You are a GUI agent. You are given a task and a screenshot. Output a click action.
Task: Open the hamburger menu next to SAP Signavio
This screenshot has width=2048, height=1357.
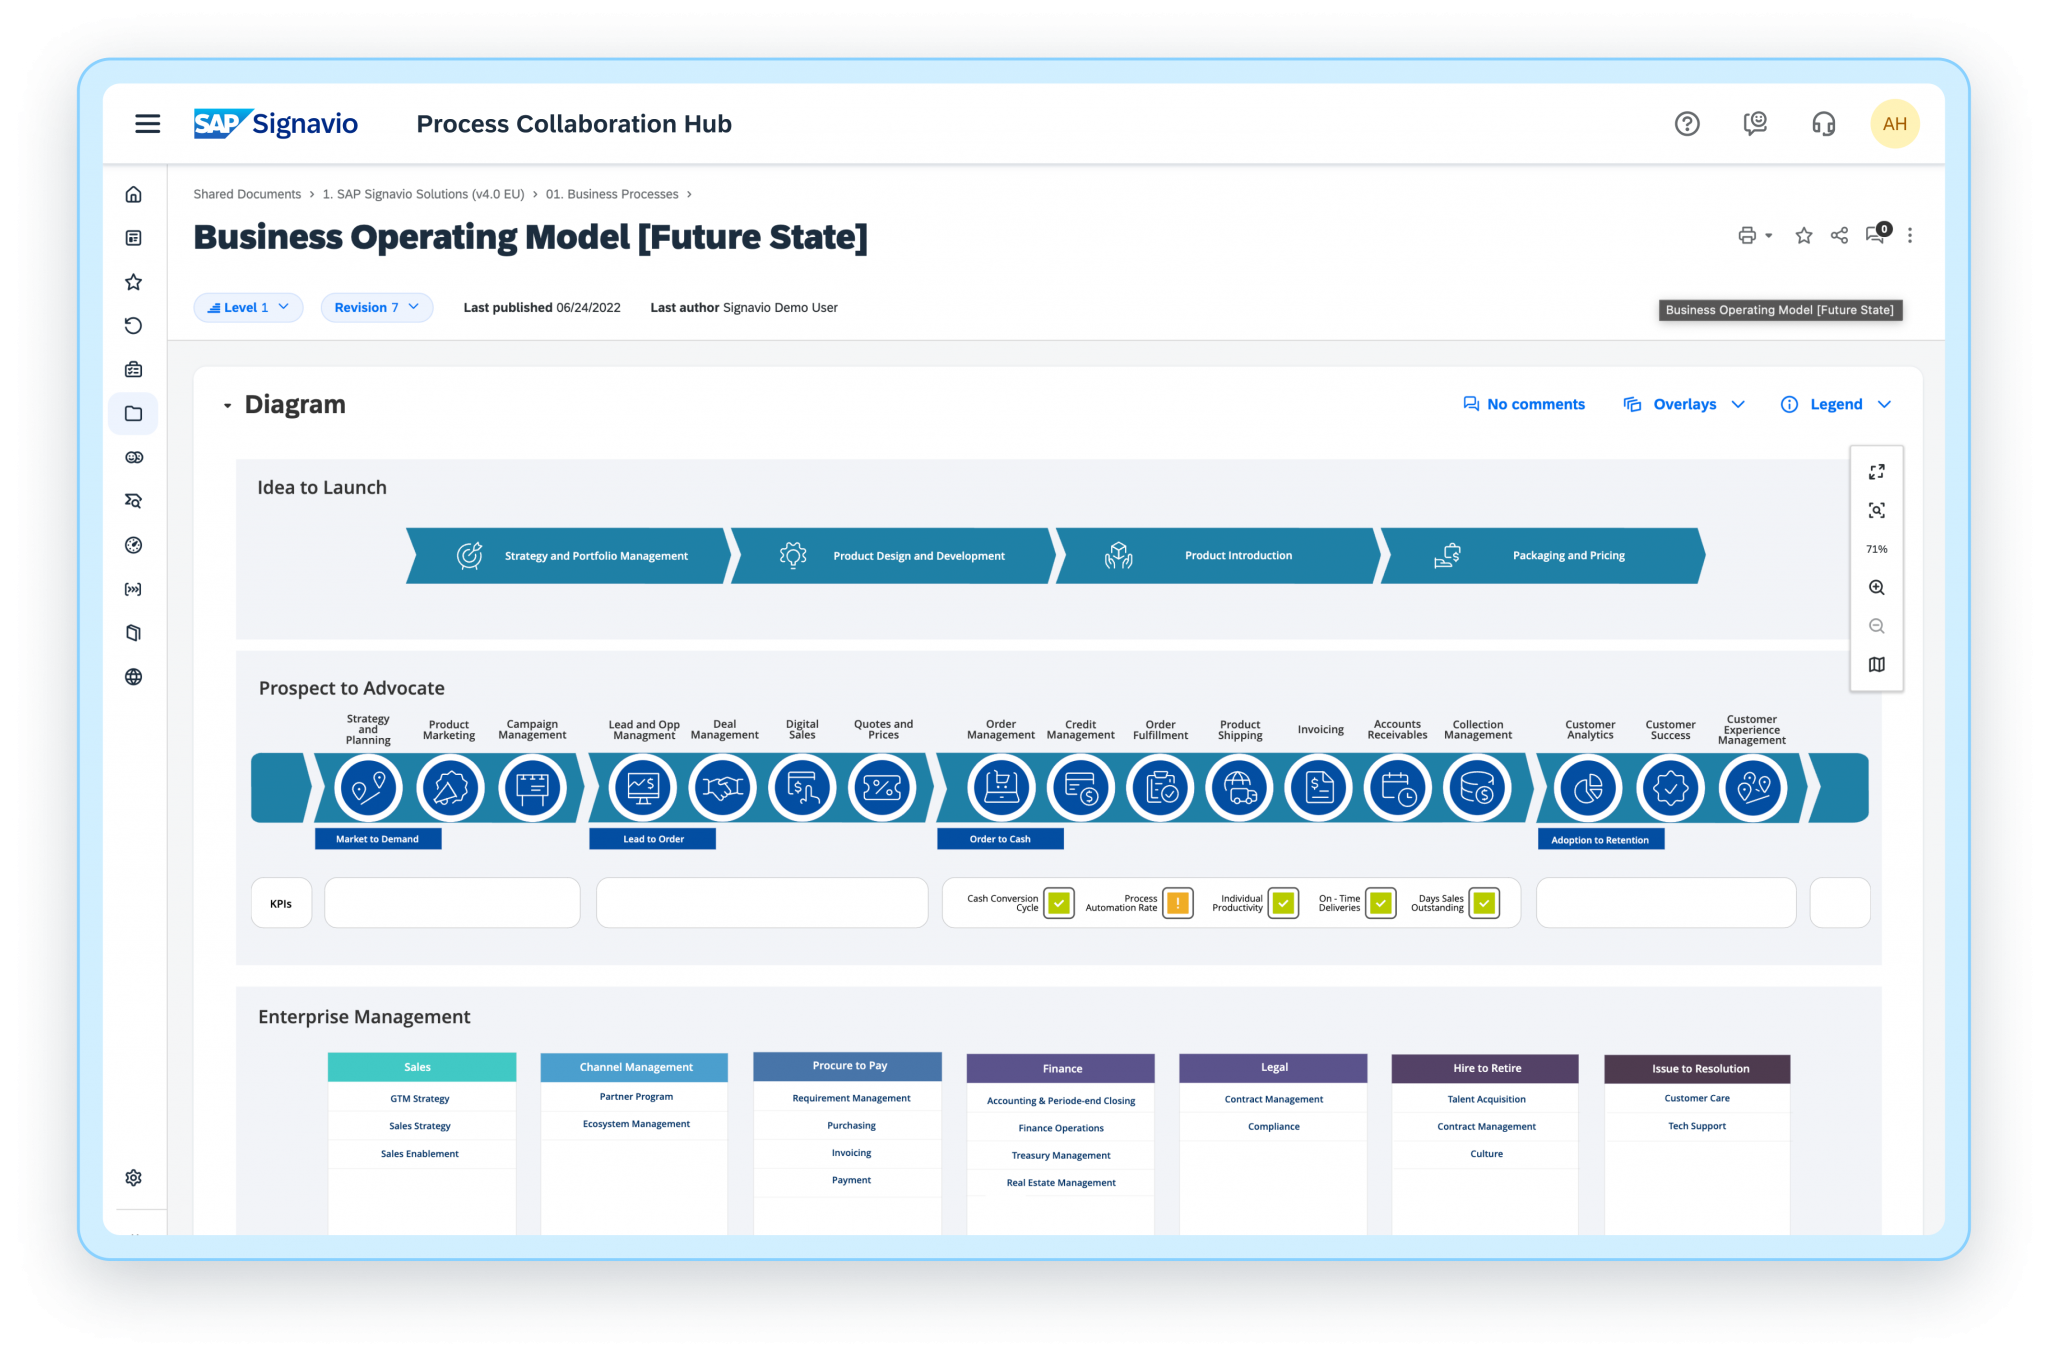(147, 123)
